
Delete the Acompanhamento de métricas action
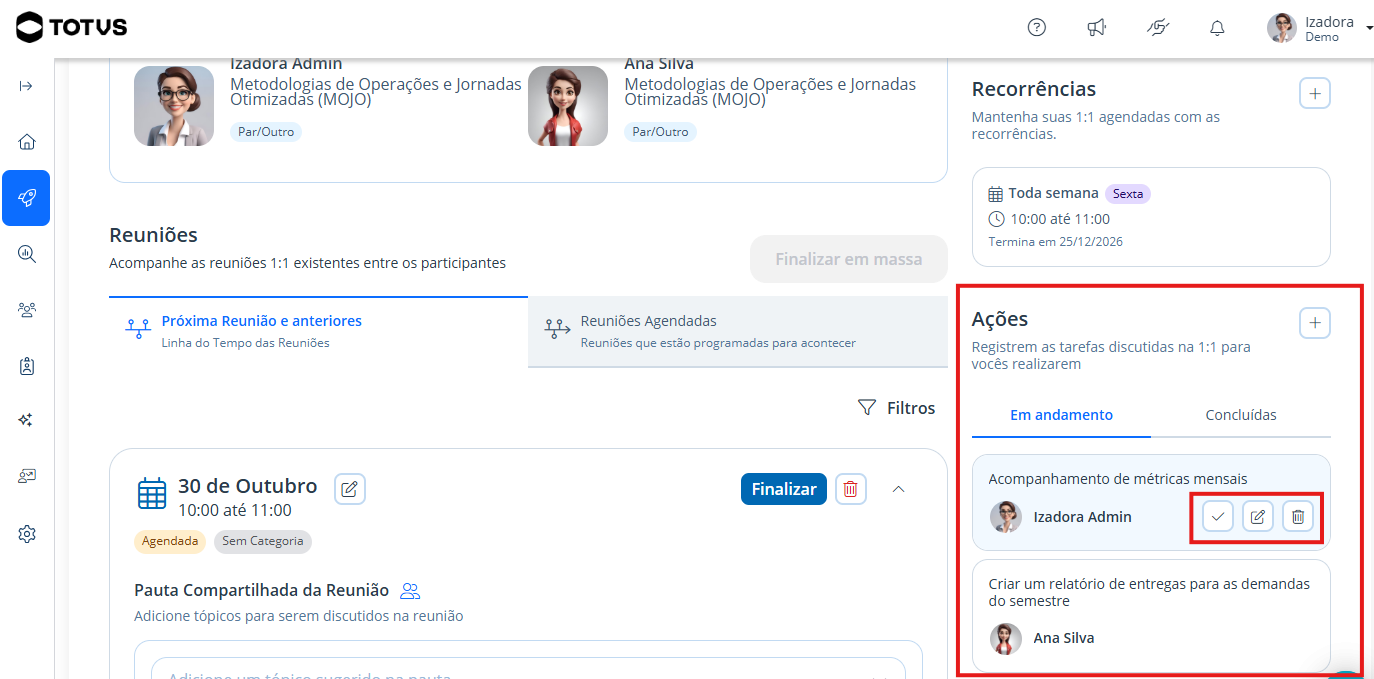[1298, 517]
